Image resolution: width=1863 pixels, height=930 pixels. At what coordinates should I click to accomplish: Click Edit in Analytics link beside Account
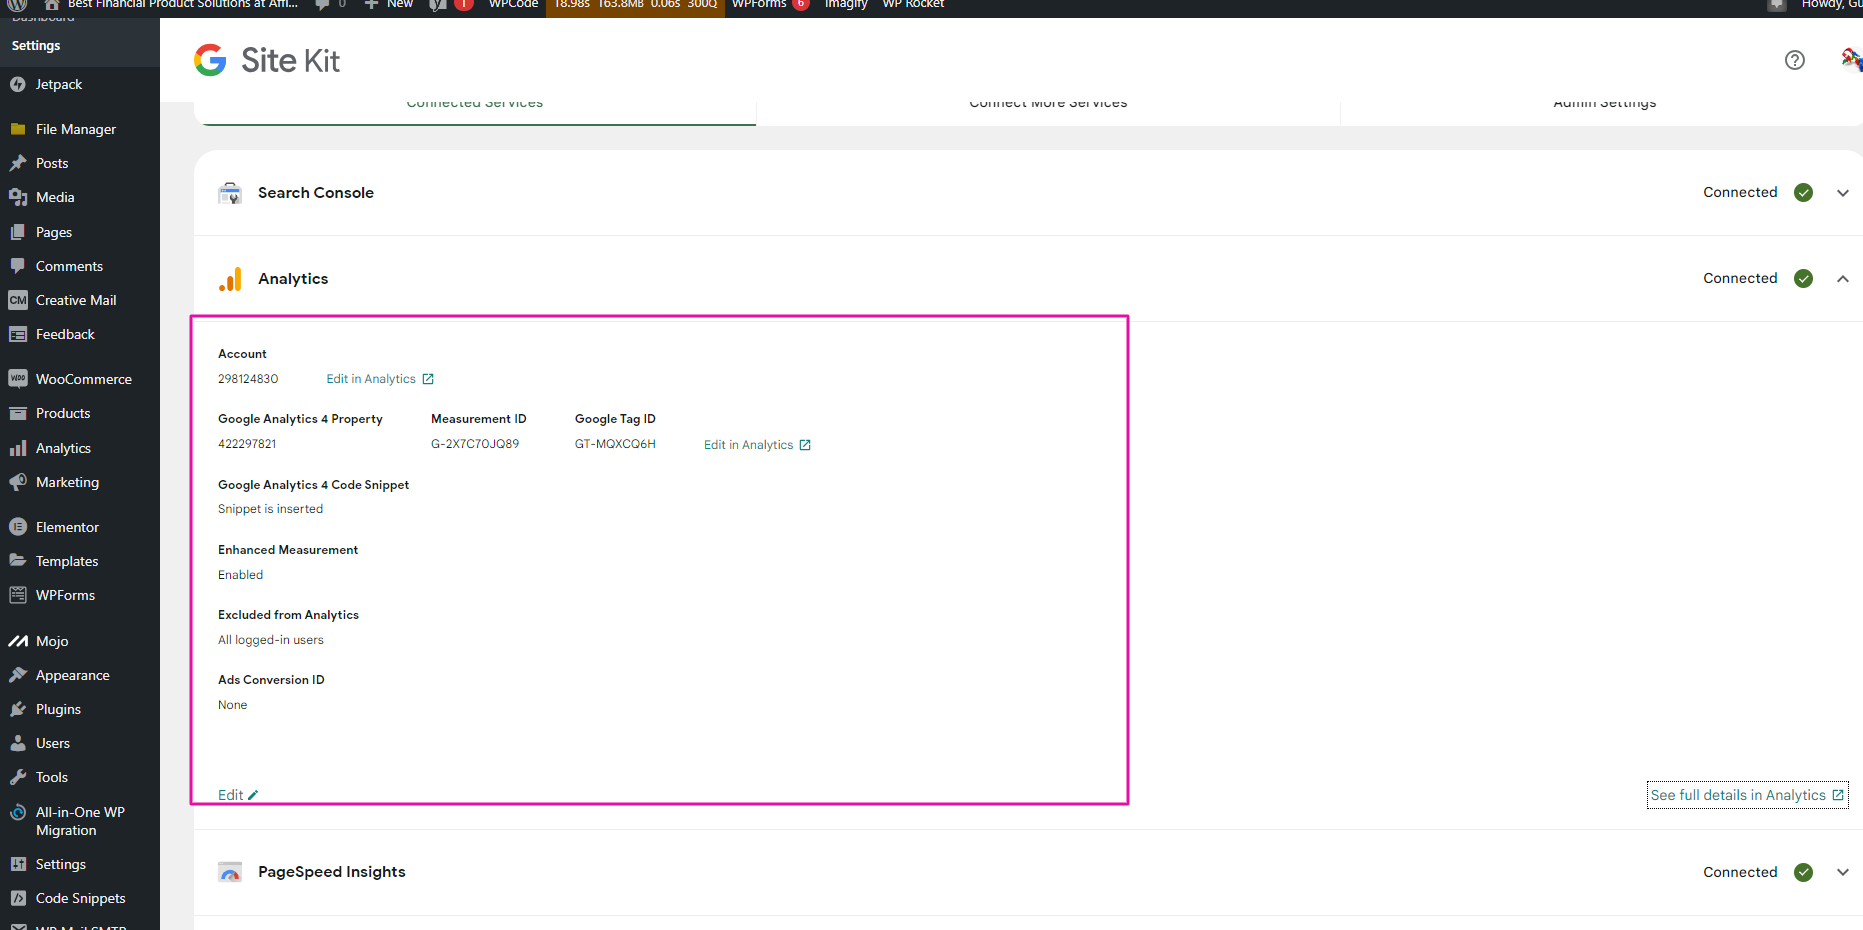click(379, 379)
